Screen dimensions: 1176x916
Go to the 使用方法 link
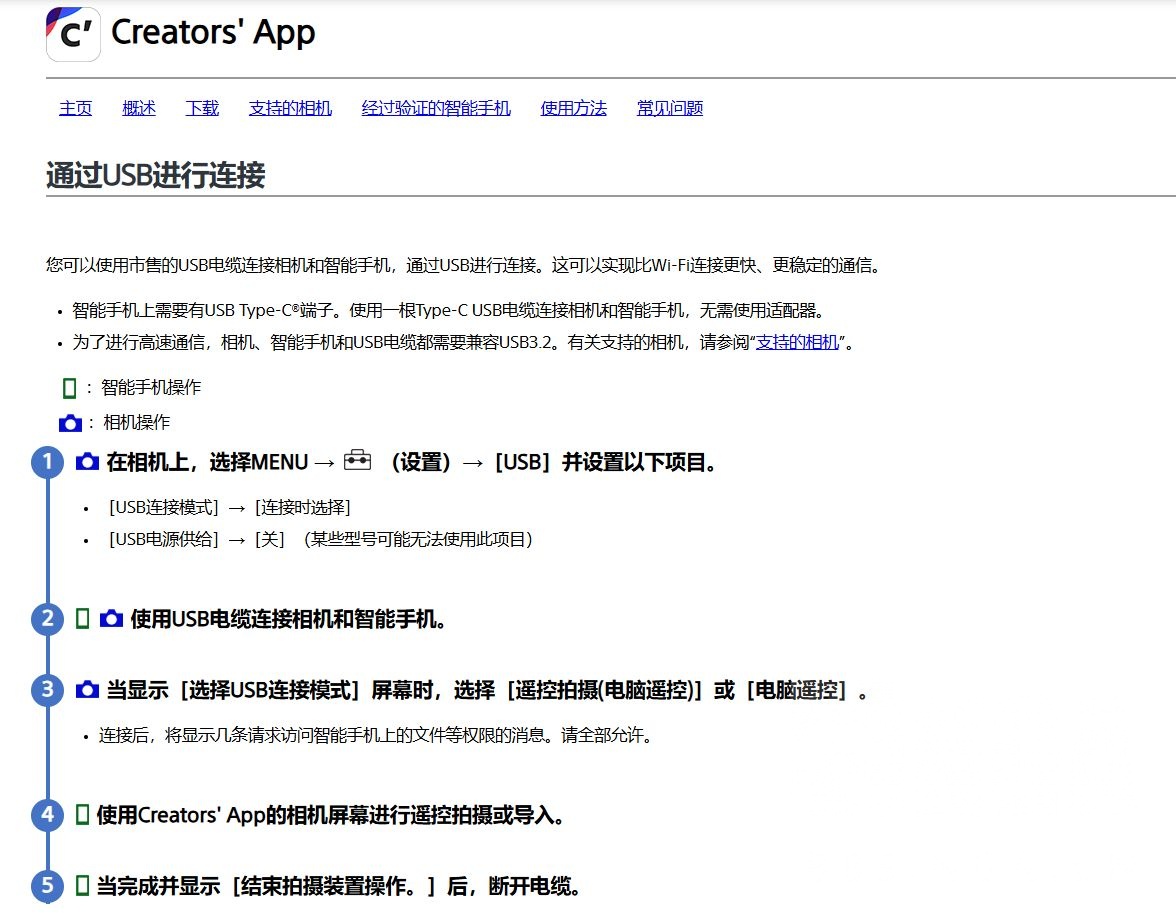[x=574, y=108]
